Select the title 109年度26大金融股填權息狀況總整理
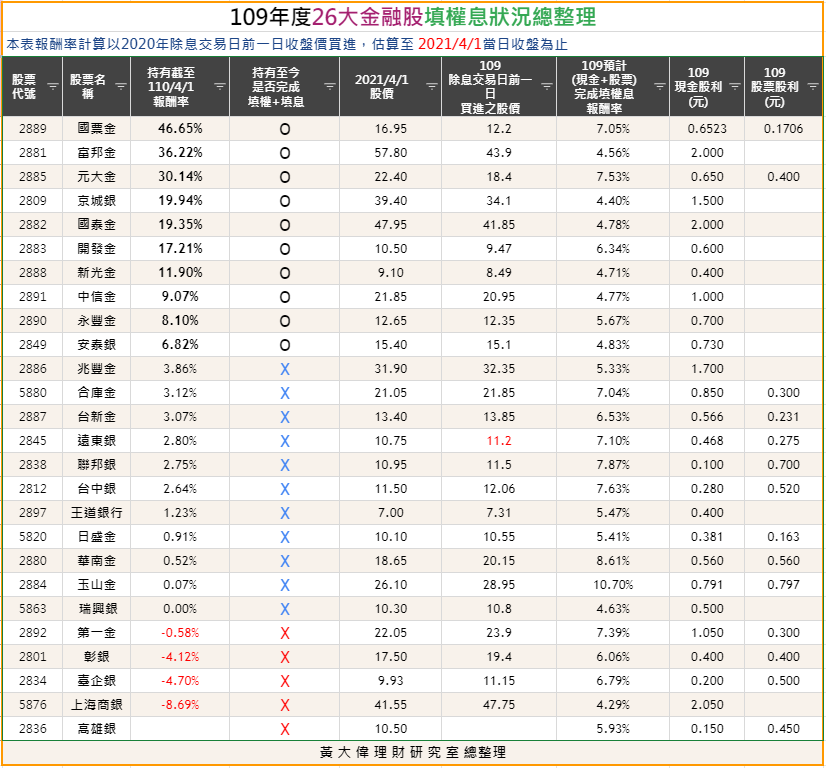 pos(413,17)
